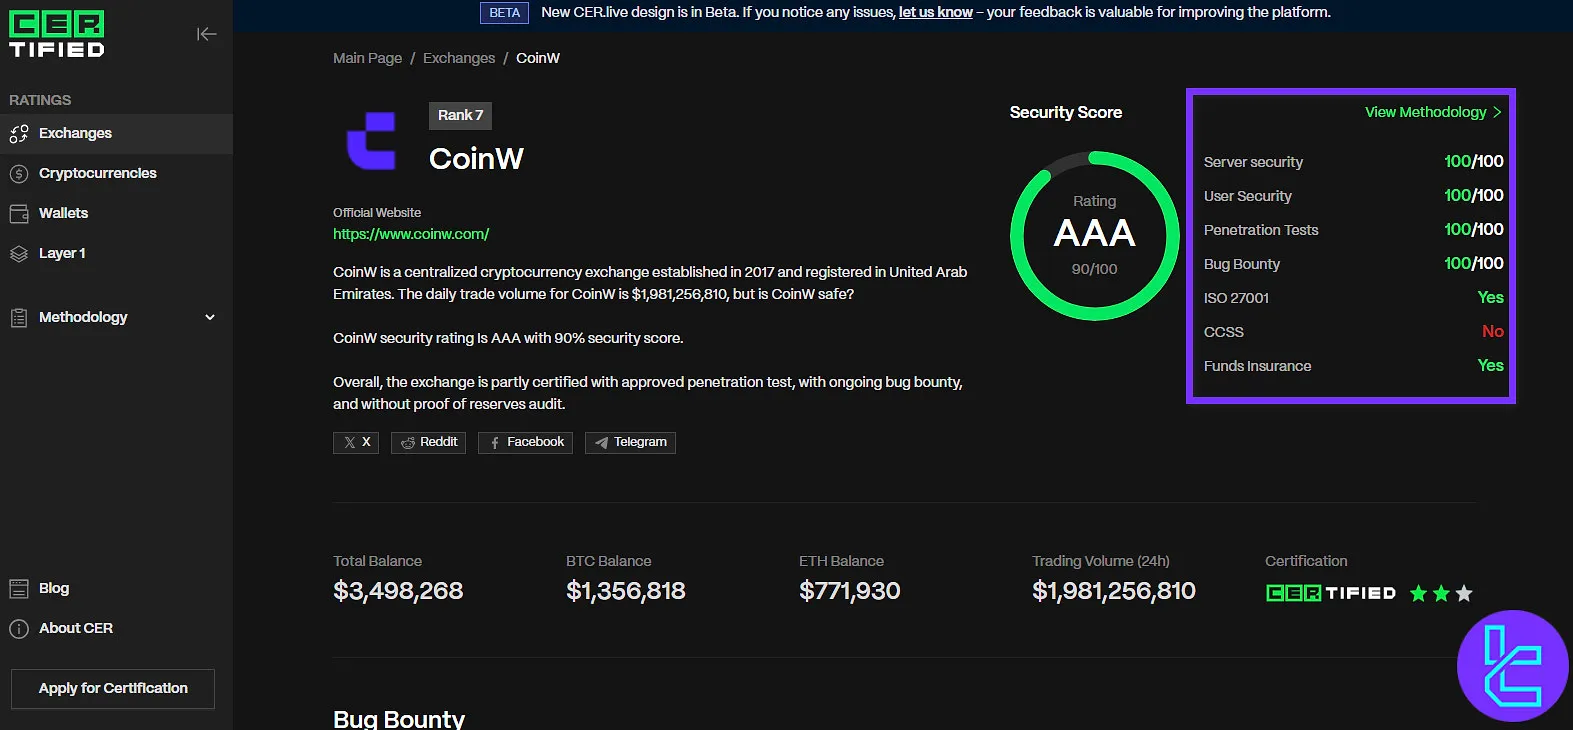Viewport: 1573px width, 730px height.
Task: Click the CERtified certification badge
Action: (1330, 593)
